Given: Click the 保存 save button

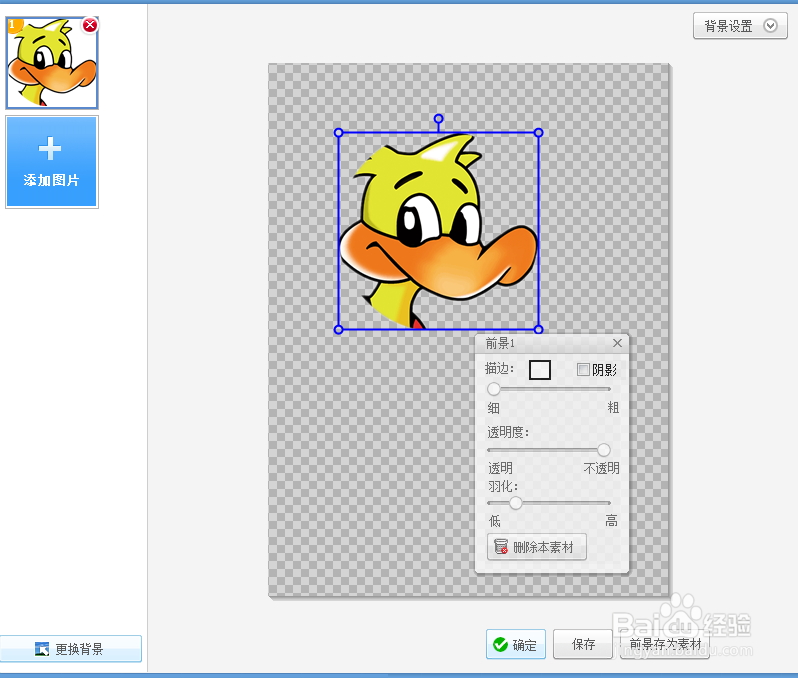Looking at the screenshot, I should (583, 644).
